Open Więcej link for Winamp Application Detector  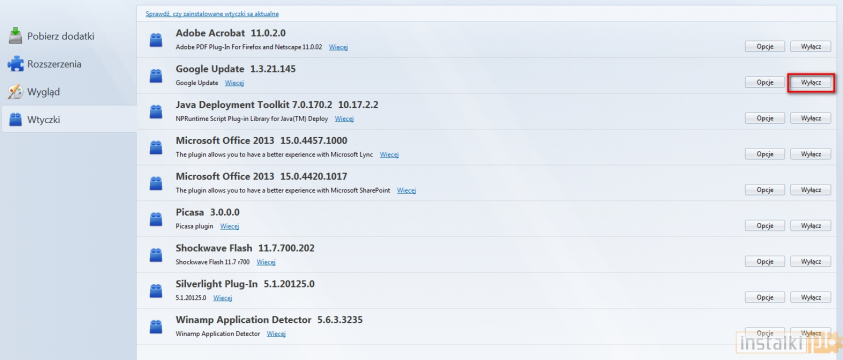[x=276, y=334]
